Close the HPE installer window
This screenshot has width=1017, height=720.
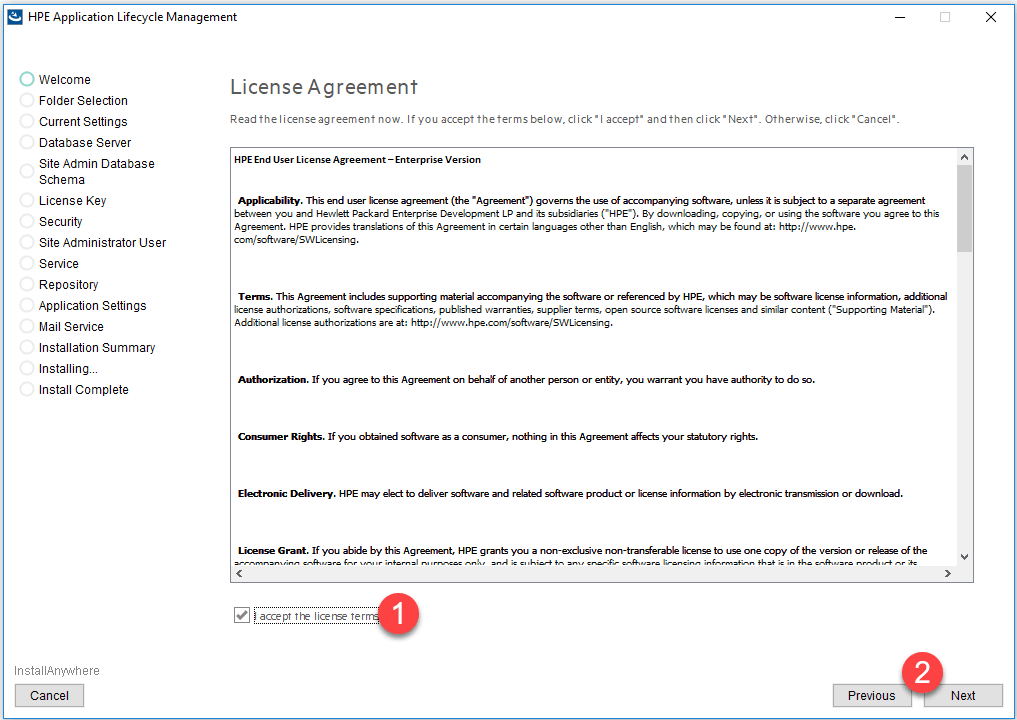click(990, 17)
